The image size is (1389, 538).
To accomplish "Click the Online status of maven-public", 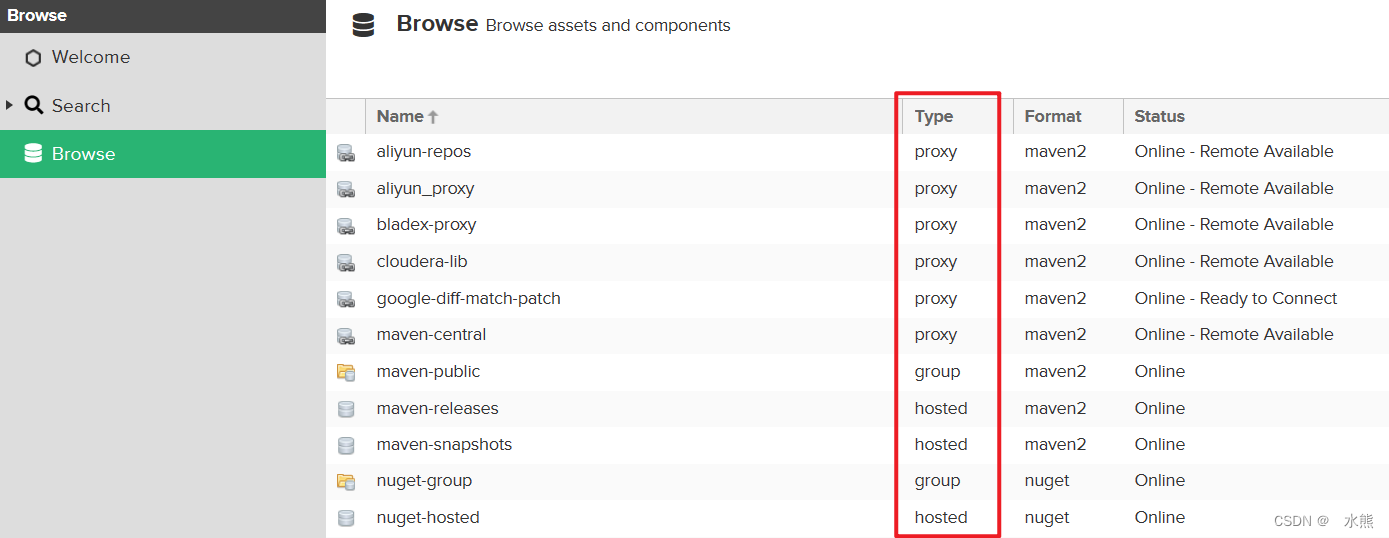I will point(1160,372).
